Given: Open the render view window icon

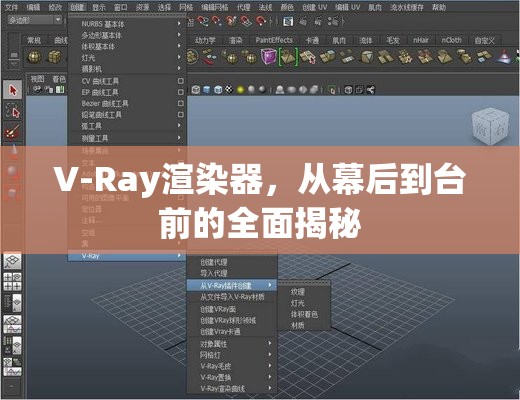Looking at the screenshot, I should tap(288, 22).
